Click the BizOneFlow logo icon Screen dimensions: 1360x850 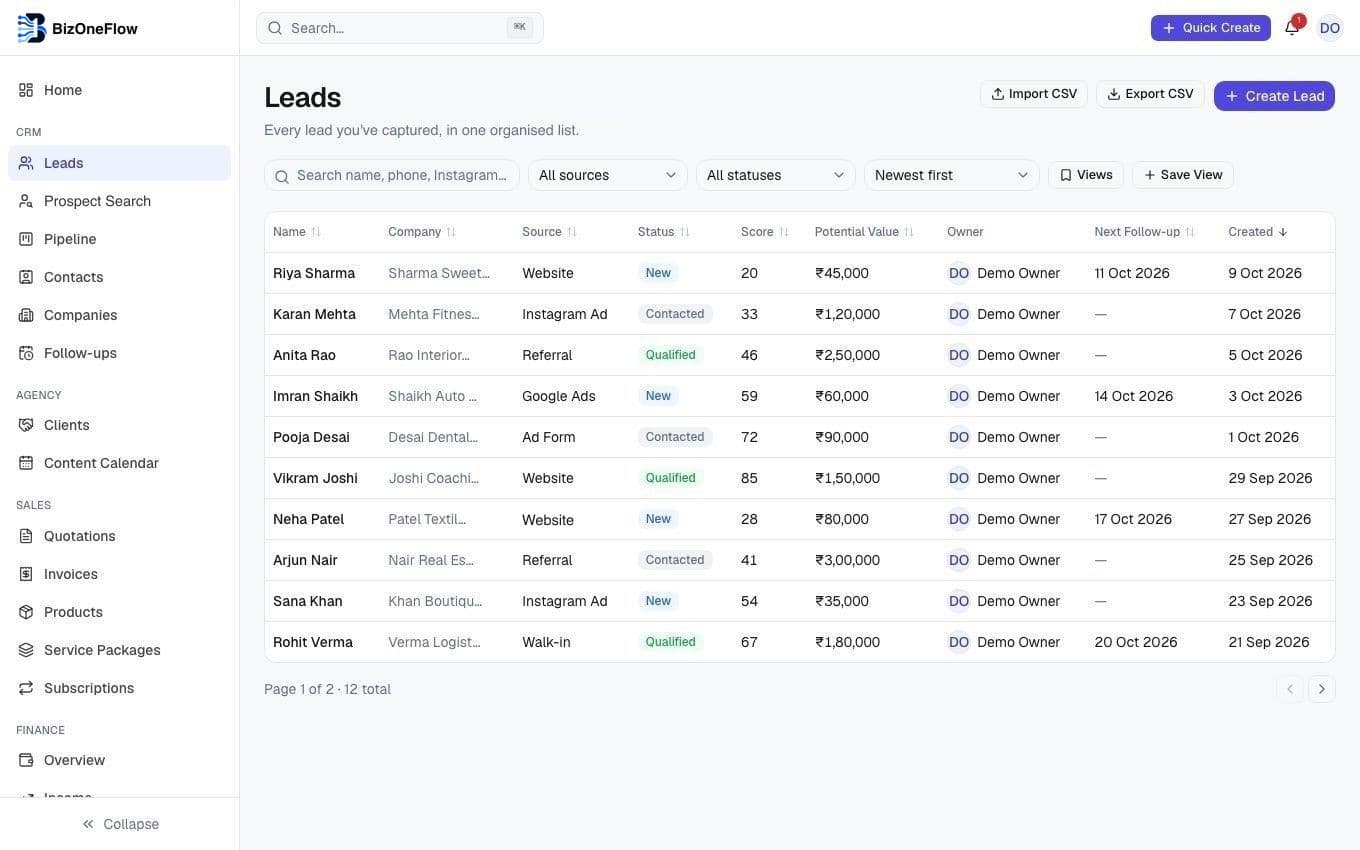tap(32, 28)
